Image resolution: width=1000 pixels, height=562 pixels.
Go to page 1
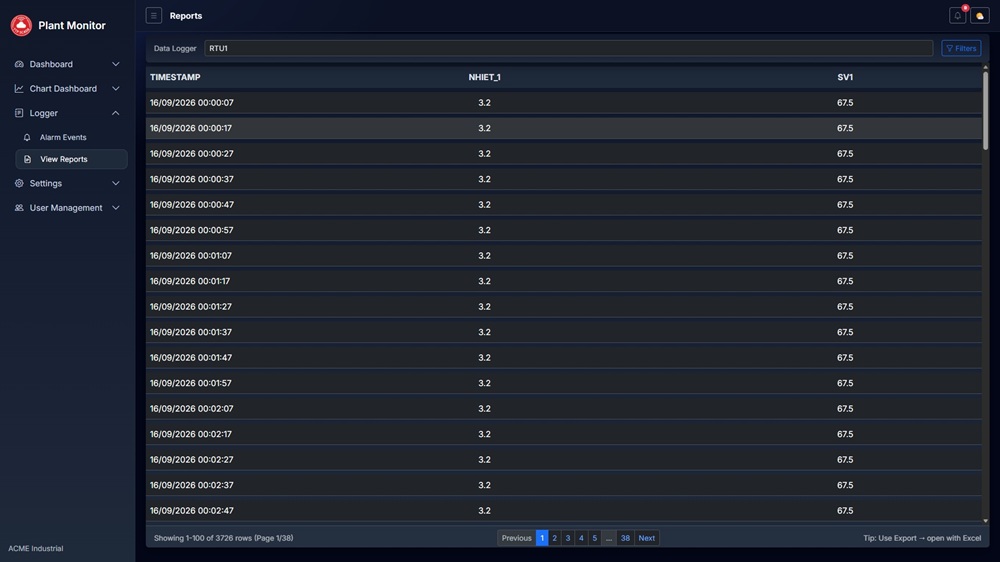coord(542,538)
